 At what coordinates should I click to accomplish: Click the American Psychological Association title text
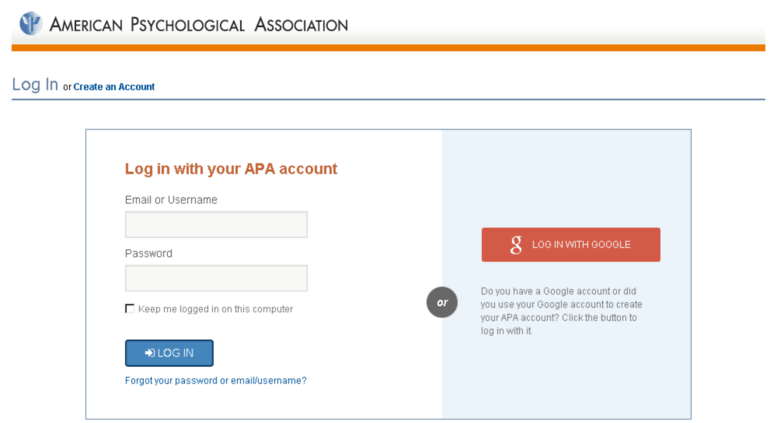coord(199,24)
